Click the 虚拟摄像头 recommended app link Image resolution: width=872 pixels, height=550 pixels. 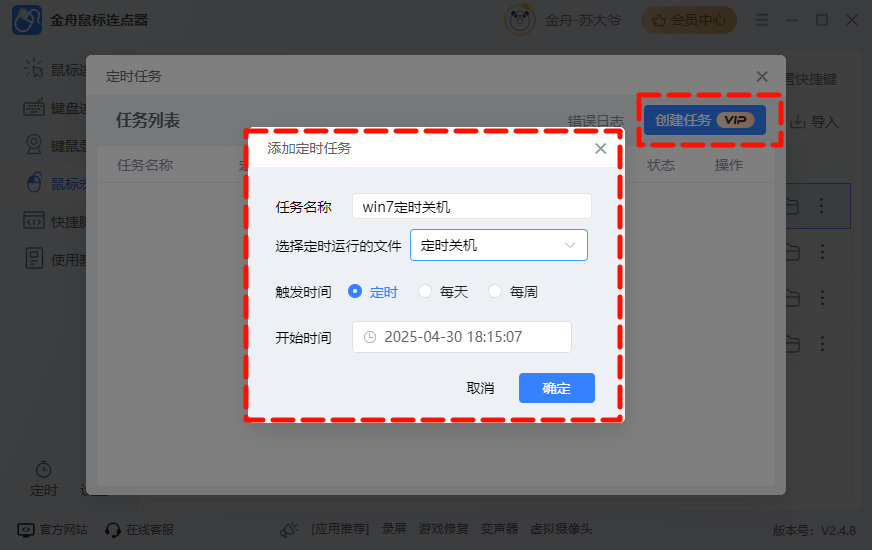pyautogui.click(x=561, y=529)
